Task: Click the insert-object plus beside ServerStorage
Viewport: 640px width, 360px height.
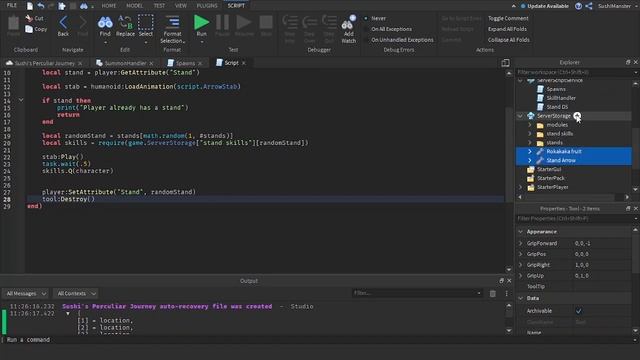Action: [x=577, y=116]
